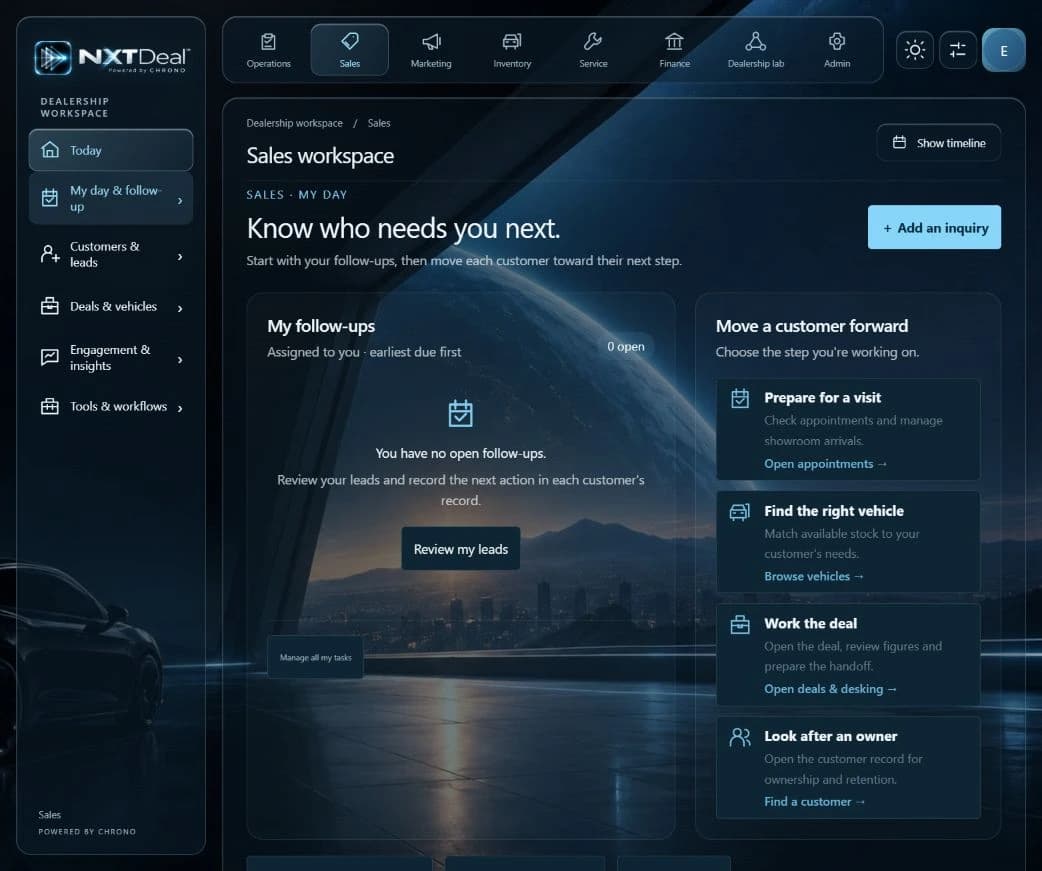
Task: Click the NXTDeal logo
Action: point(112,57)
